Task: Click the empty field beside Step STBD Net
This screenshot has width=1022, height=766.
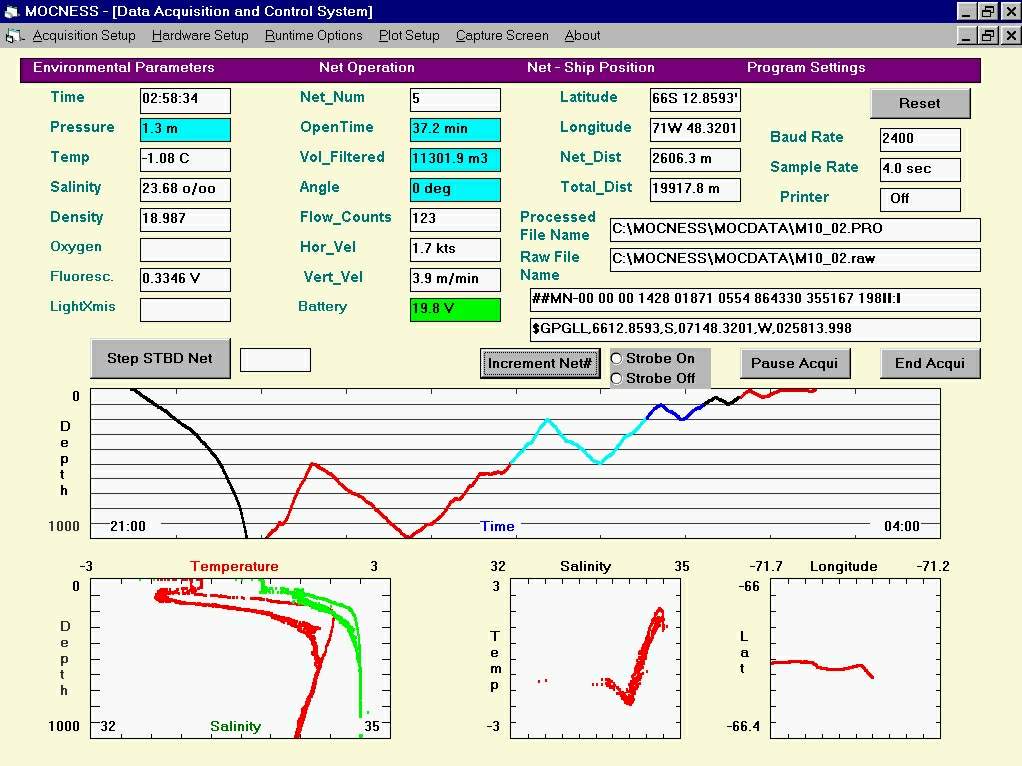Action: tap(275, 360)
